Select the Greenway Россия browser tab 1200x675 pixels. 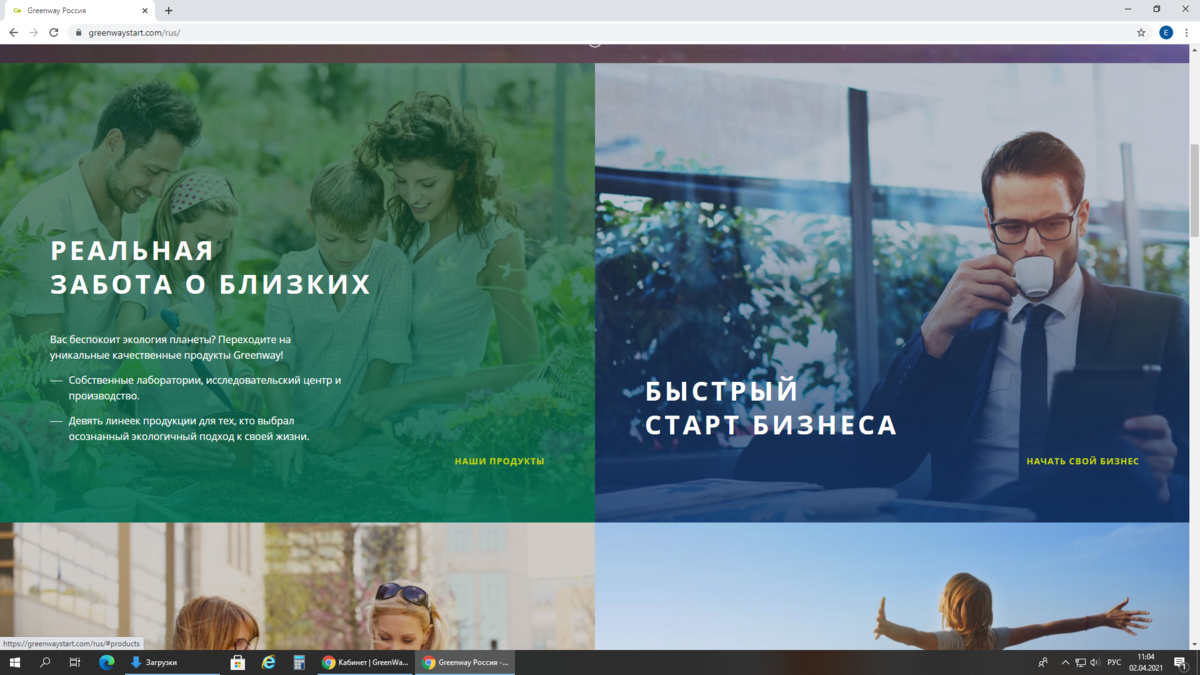82,10
